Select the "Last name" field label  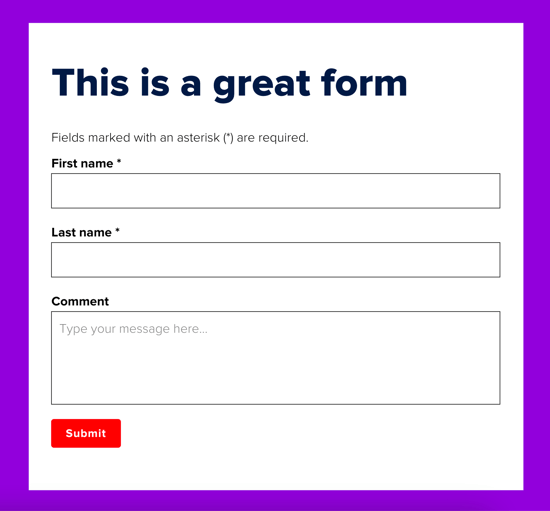point(81,233)
